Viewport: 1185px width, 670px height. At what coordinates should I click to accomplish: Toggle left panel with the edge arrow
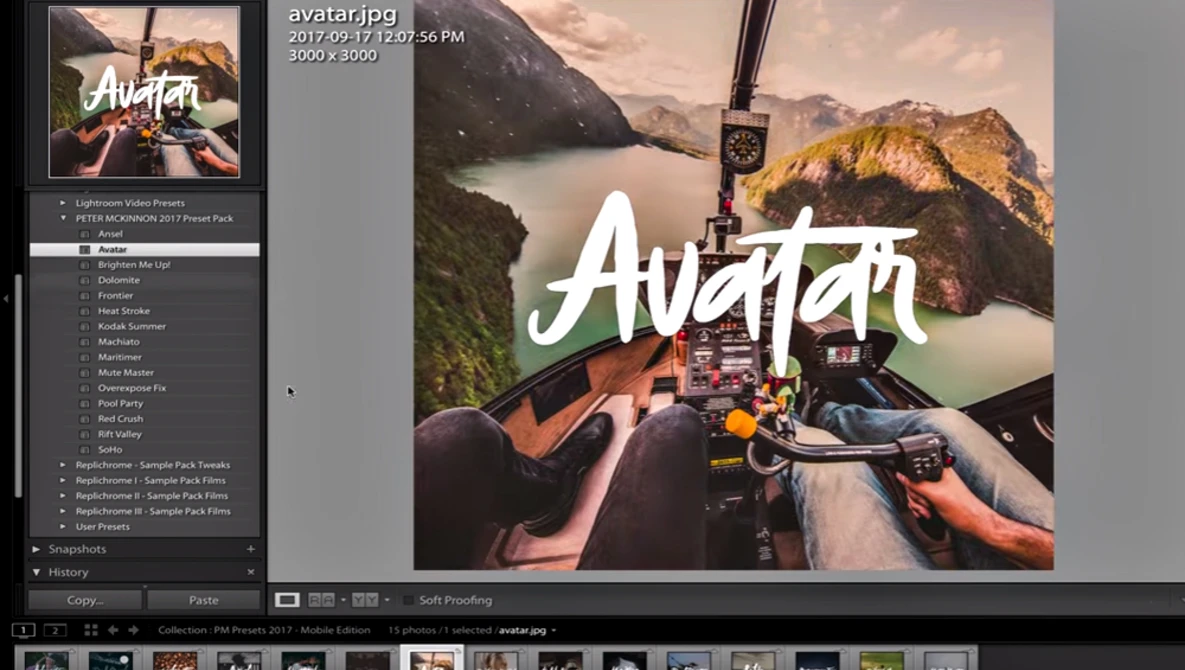coord(6,299)
